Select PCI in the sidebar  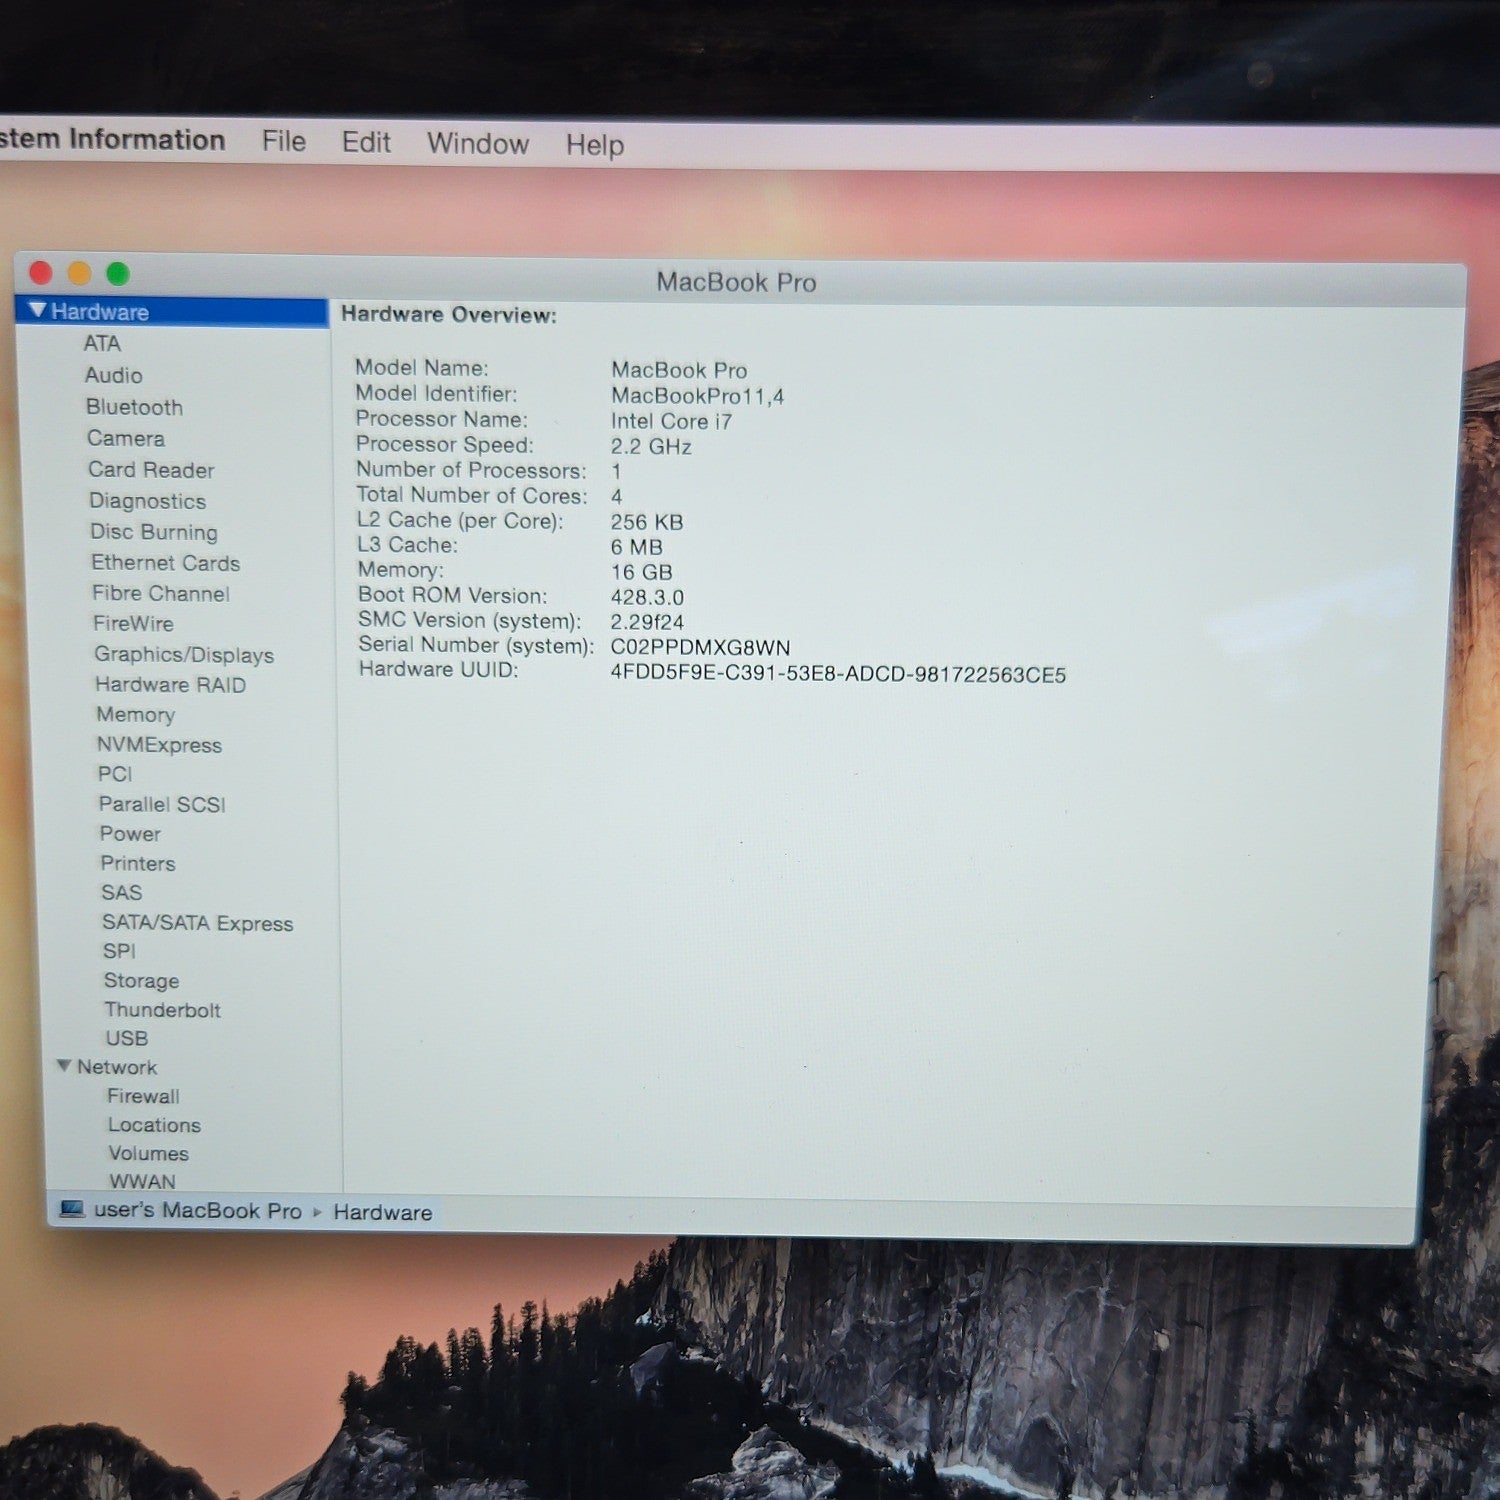pos(115,774)
